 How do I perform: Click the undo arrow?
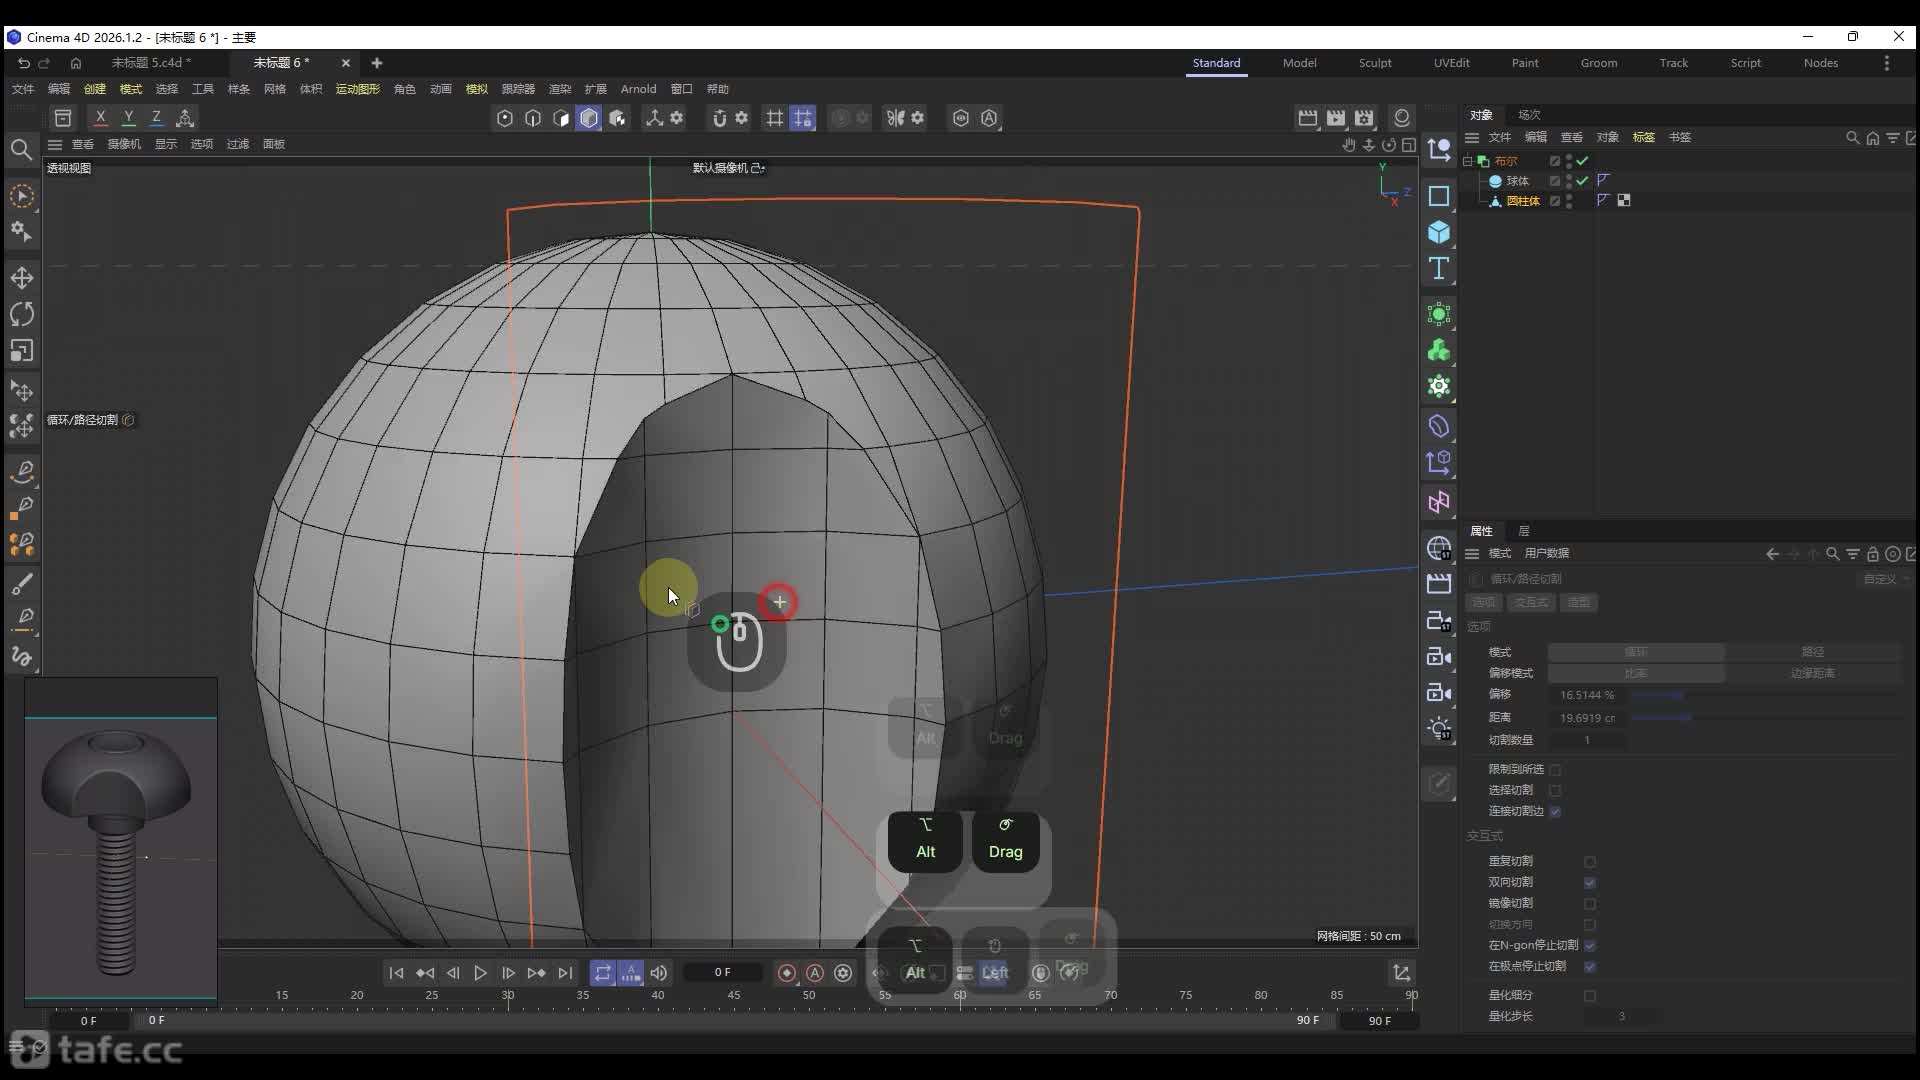point(23,63)
